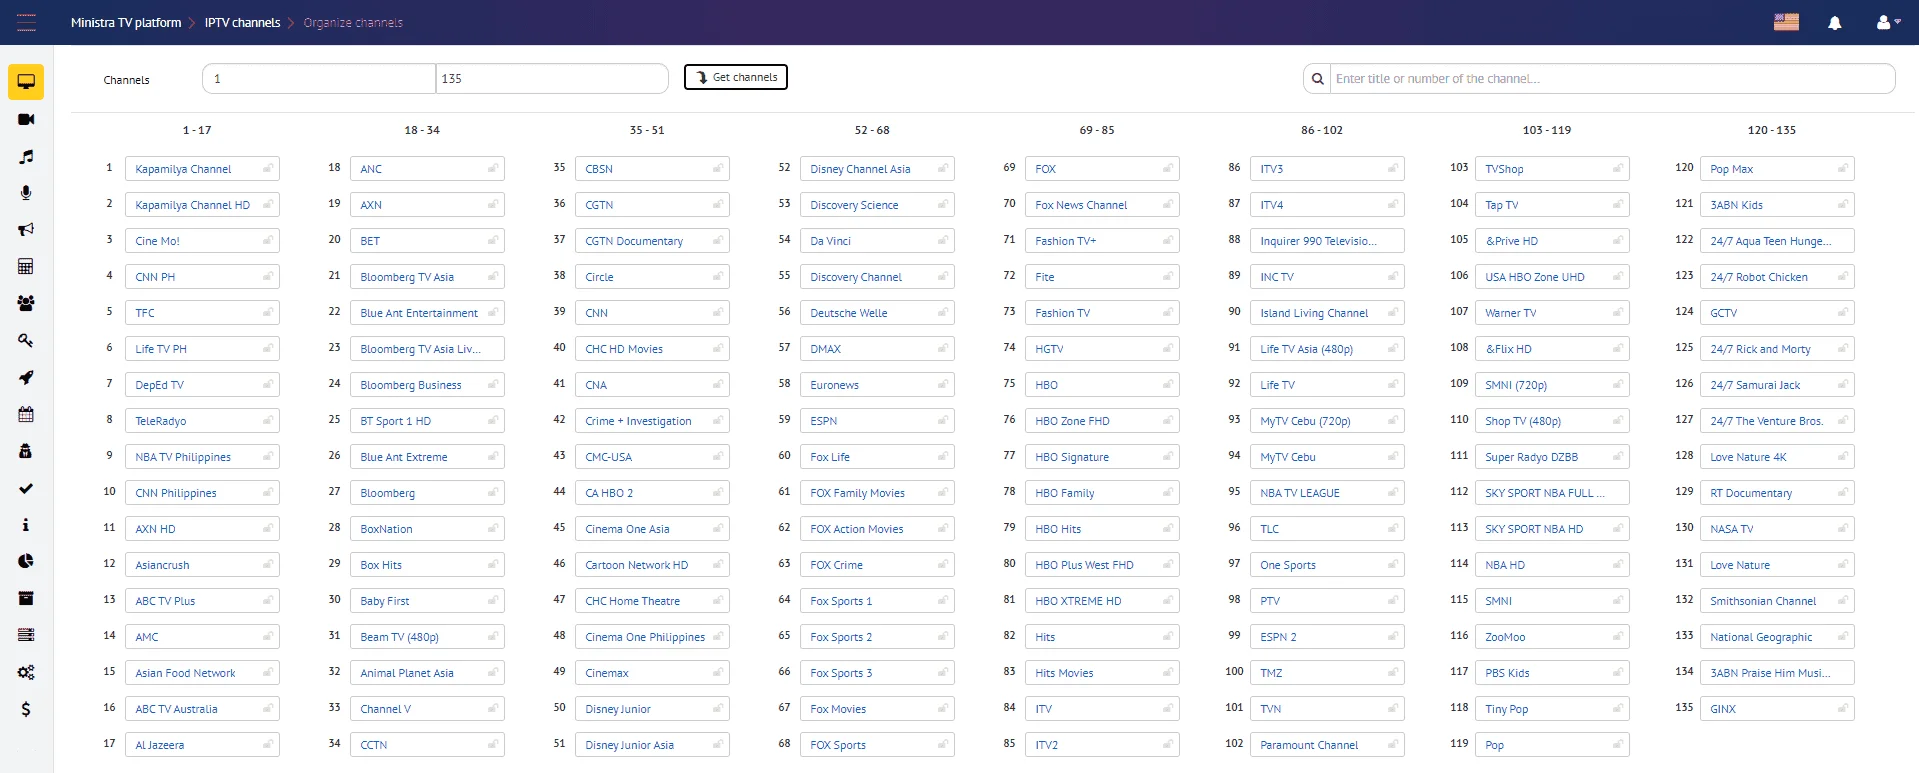Select the HBO XTREME HD channel
This screenshot has width=1919, height=773.
click(x=1102, y=600)
